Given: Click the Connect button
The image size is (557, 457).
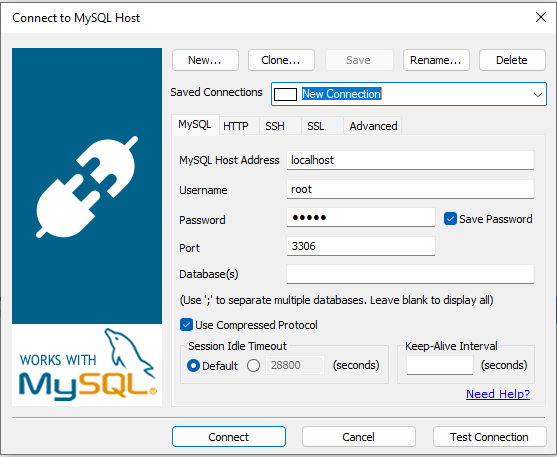Looking at the screenshot, I should (229, 437).
